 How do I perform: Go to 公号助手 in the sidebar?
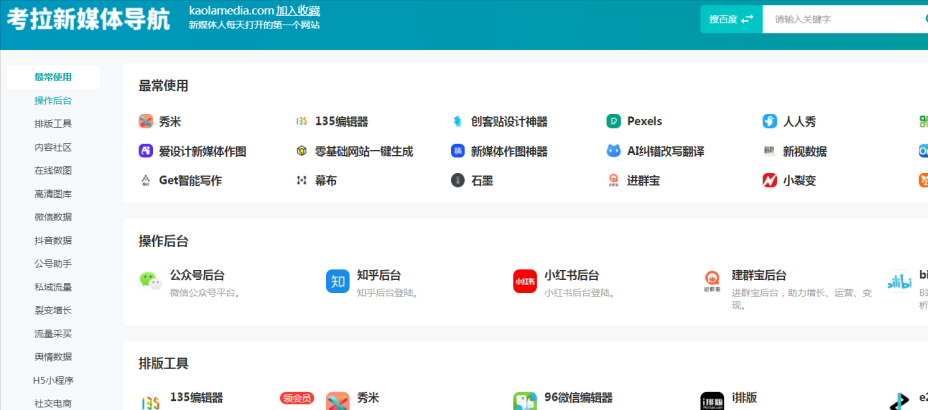[x=53, y=263]
